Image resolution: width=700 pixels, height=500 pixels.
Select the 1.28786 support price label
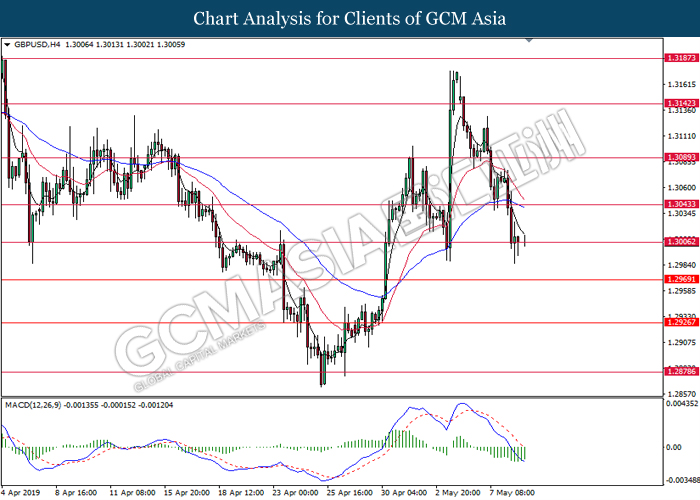[681, 371]
